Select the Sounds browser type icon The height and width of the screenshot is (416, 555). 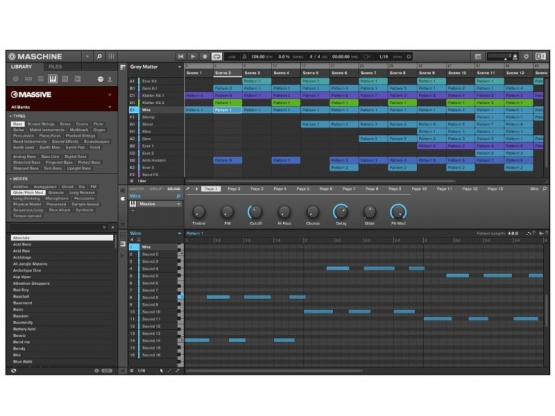(41, 79)
